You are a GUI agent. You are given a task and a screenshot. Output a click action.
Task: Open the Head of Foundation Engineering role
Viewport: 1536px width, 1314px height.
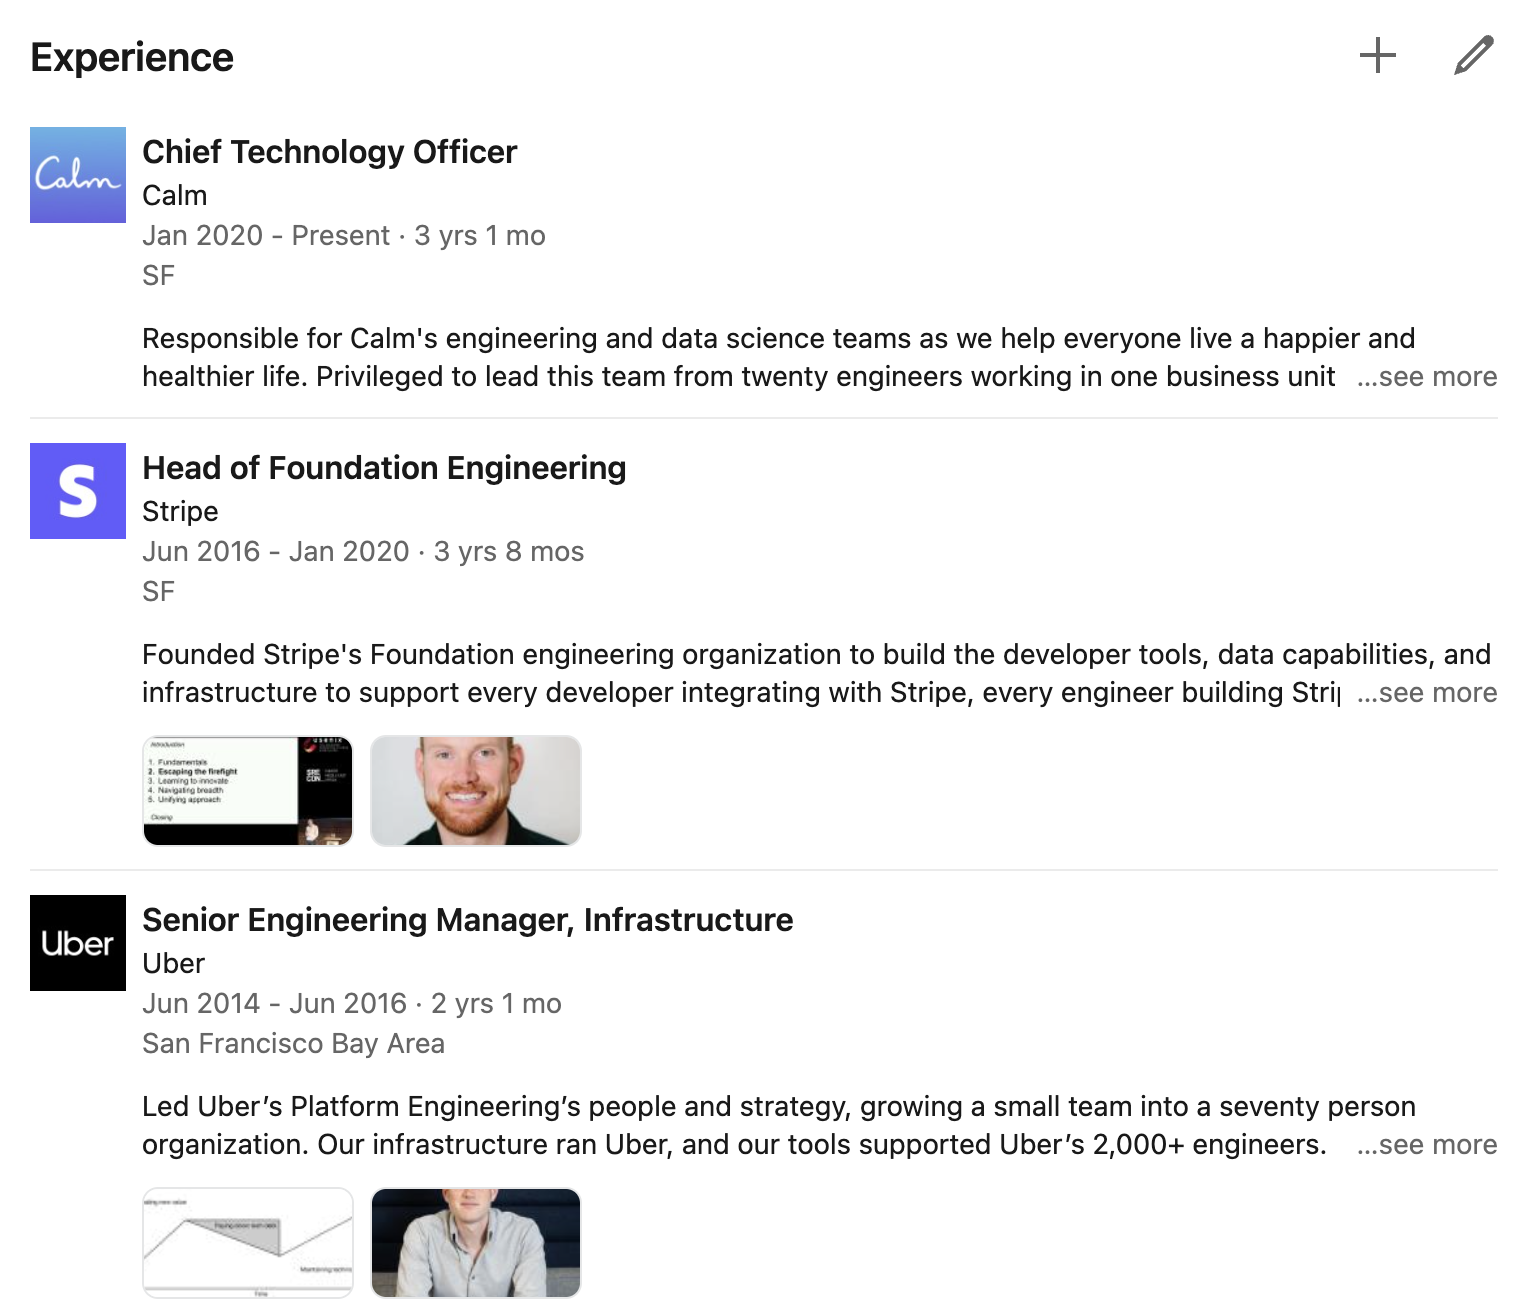384,467
